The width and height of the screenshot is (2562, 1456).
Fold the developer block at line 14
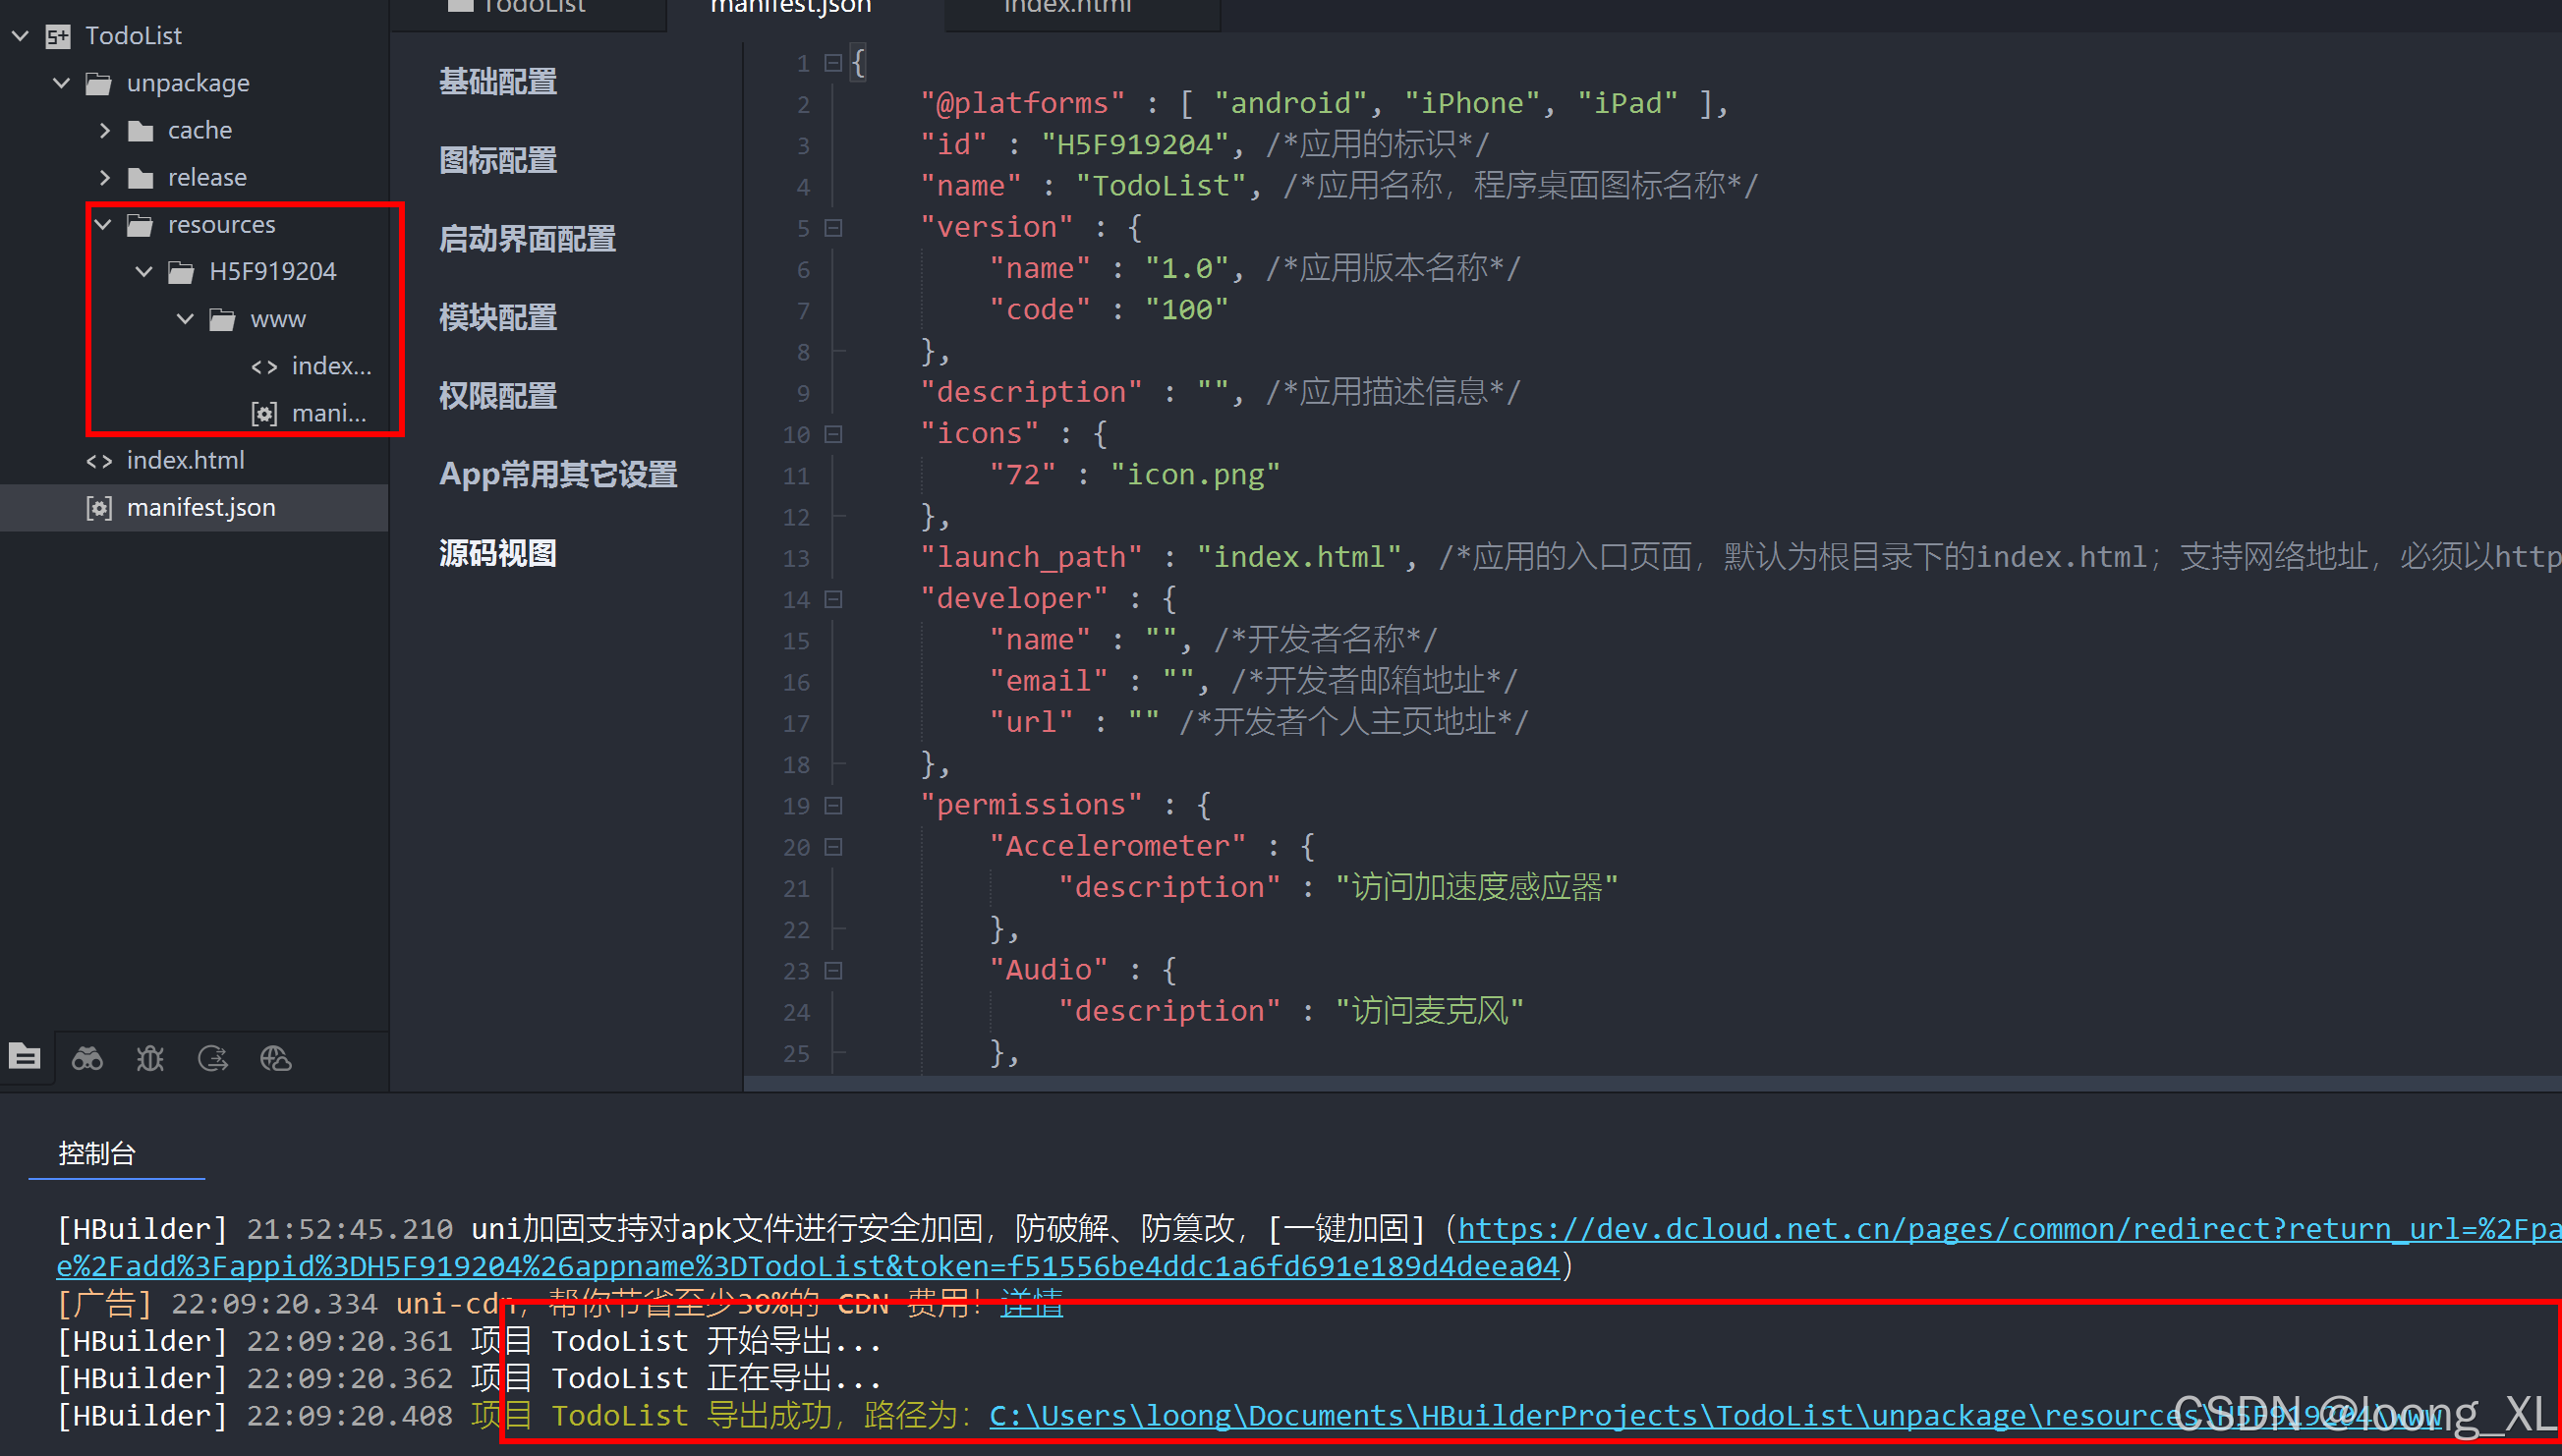click(x=833, y=599)
